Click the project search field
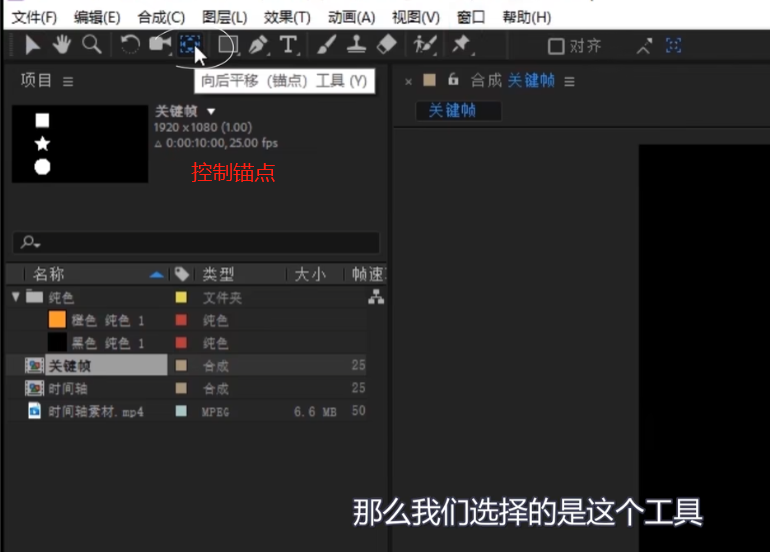The width and height of the screenshot is (770, 552). [x=196, y=242]
